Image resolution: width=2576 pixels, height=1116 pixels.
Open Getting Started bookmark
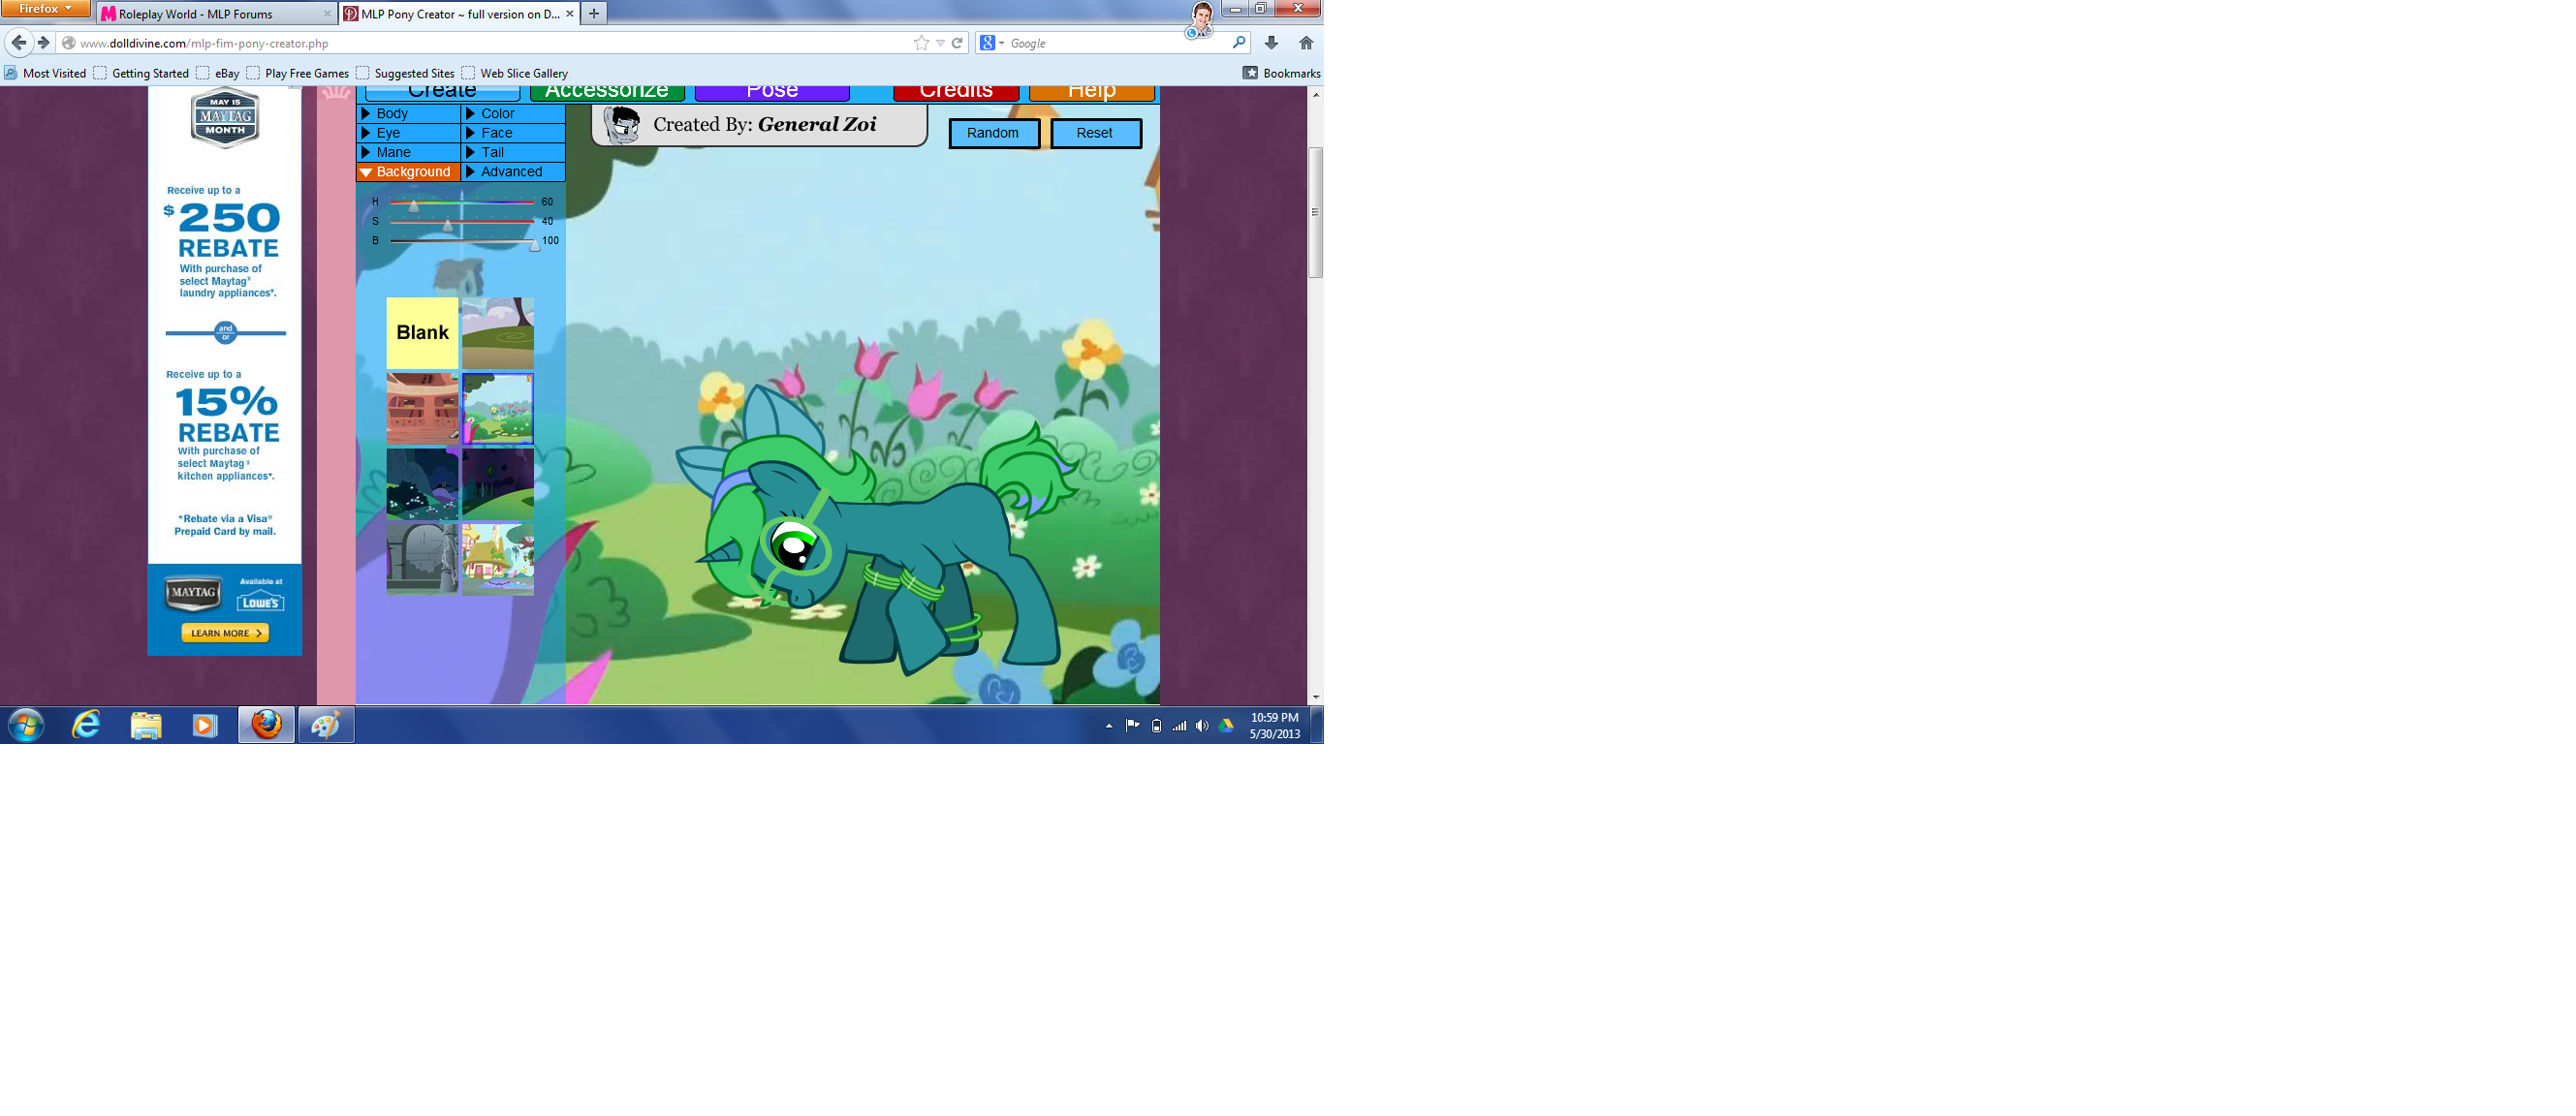coord(141,73)
